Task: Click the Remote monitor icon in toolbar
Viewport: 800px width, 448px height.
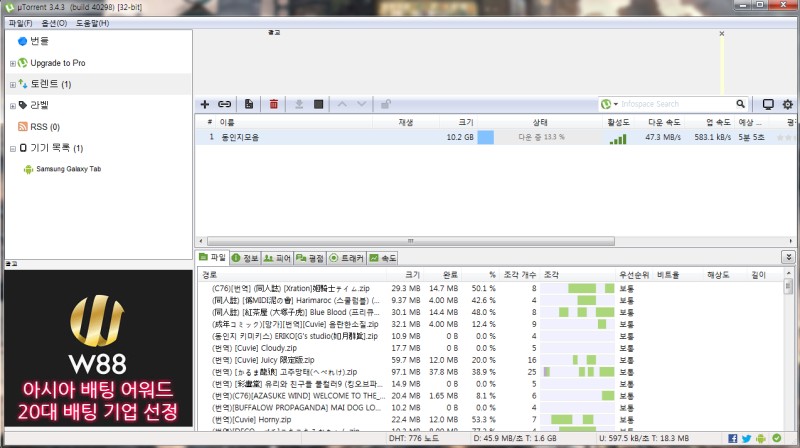Action: [x=768, y=104]
